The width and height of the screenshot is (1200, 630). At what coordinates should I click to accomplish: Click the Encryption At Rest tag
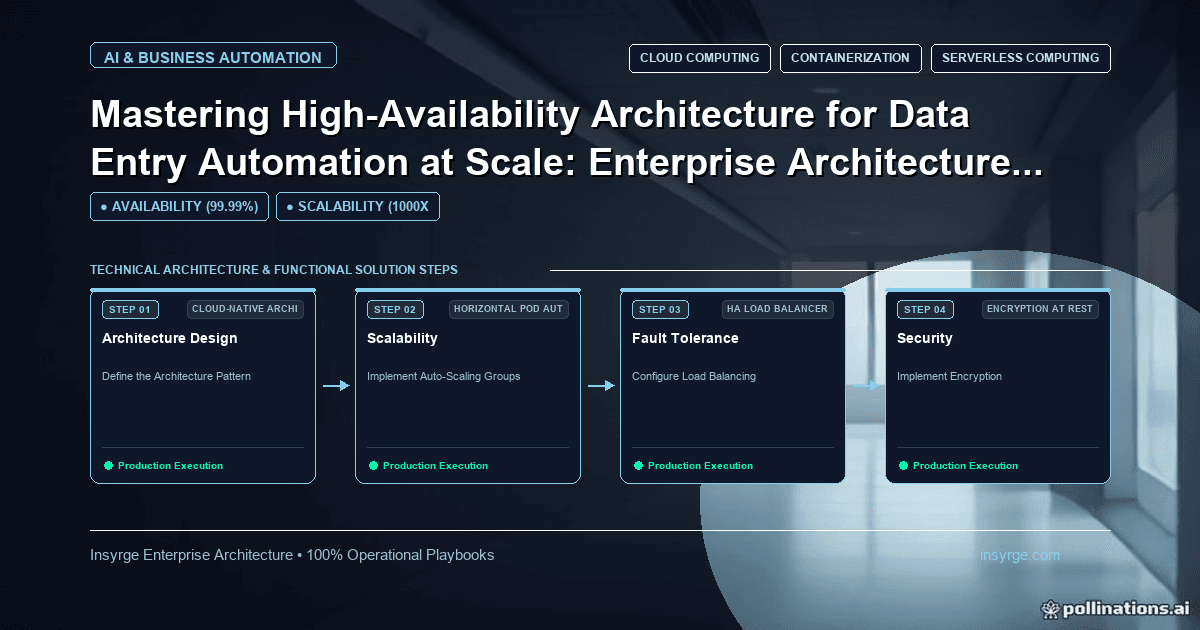(x=1040, y=309)
